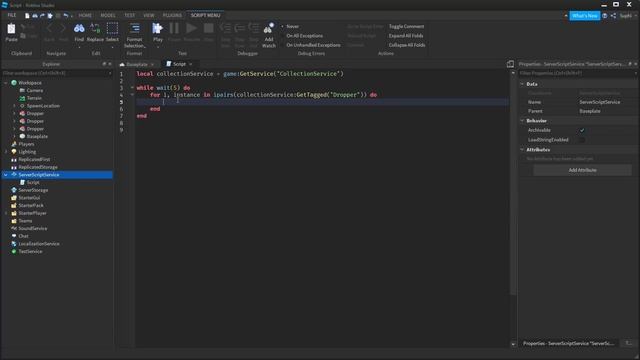
Task: Click the undo arrow in quick-access bar
Action: [65, 16]
